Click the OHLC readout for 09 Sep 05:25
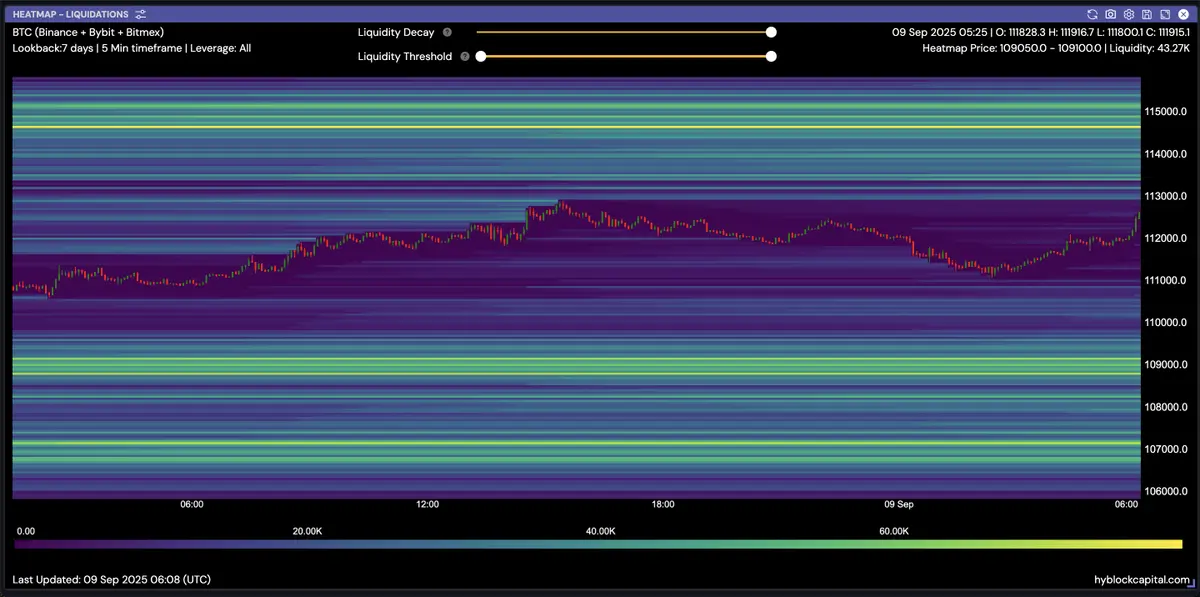Viewport: 1200px width, 597px height. (1041, 32)
